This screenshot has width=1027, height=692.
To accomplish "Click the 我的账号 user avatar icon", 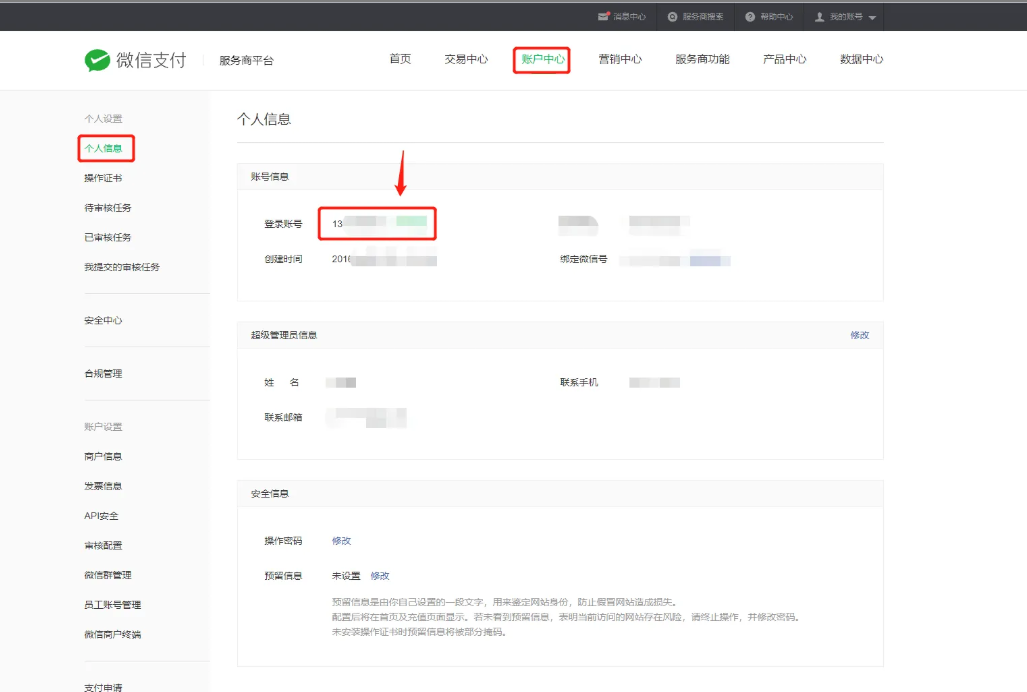I will click(820, 17).
